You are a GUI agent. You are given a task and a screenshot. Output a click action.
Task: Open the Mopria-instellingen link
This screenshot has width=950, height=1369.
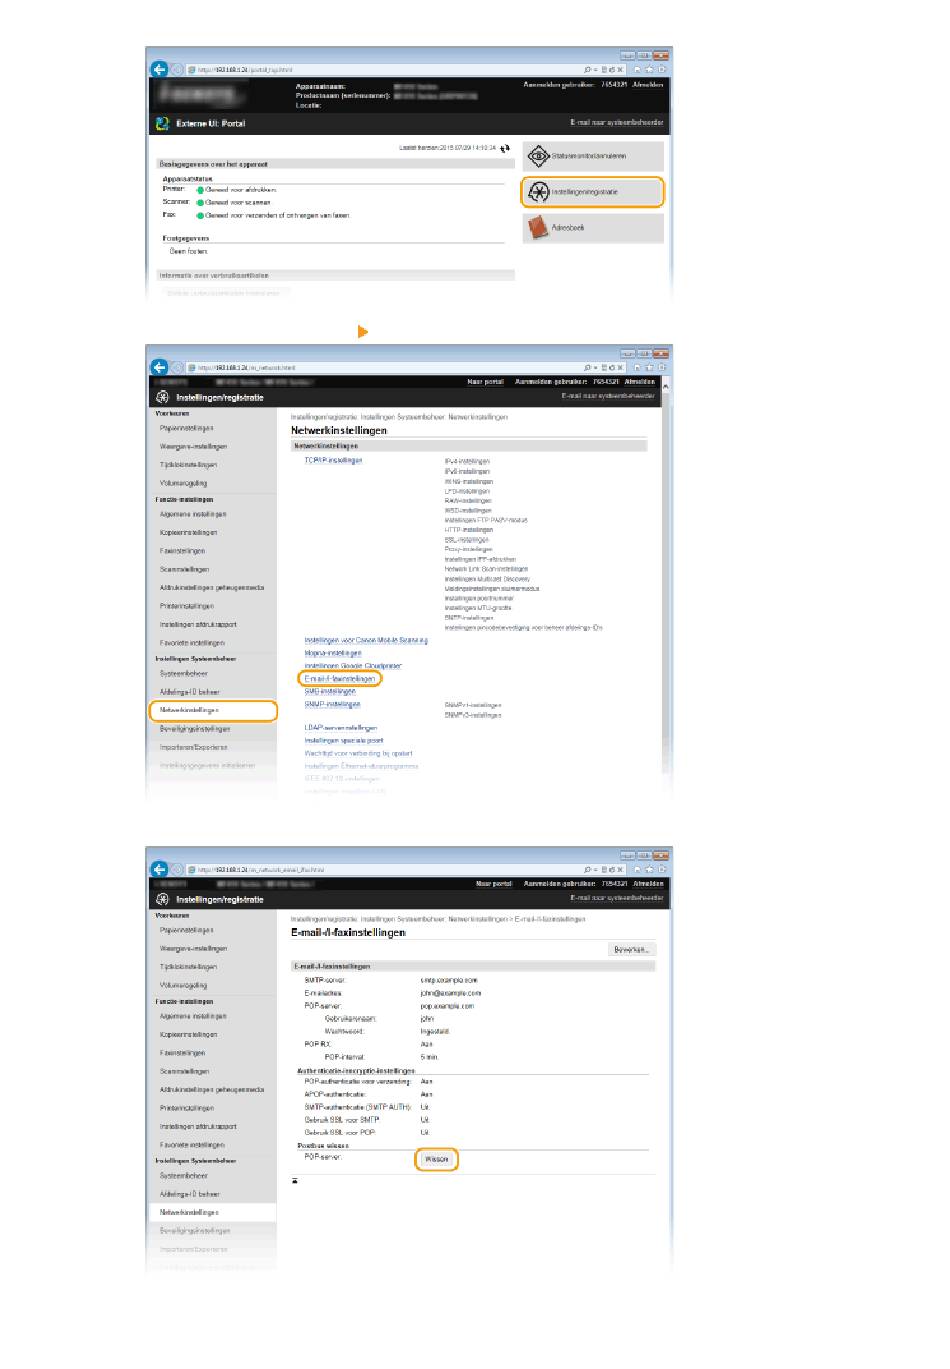[x=333, y=653]
